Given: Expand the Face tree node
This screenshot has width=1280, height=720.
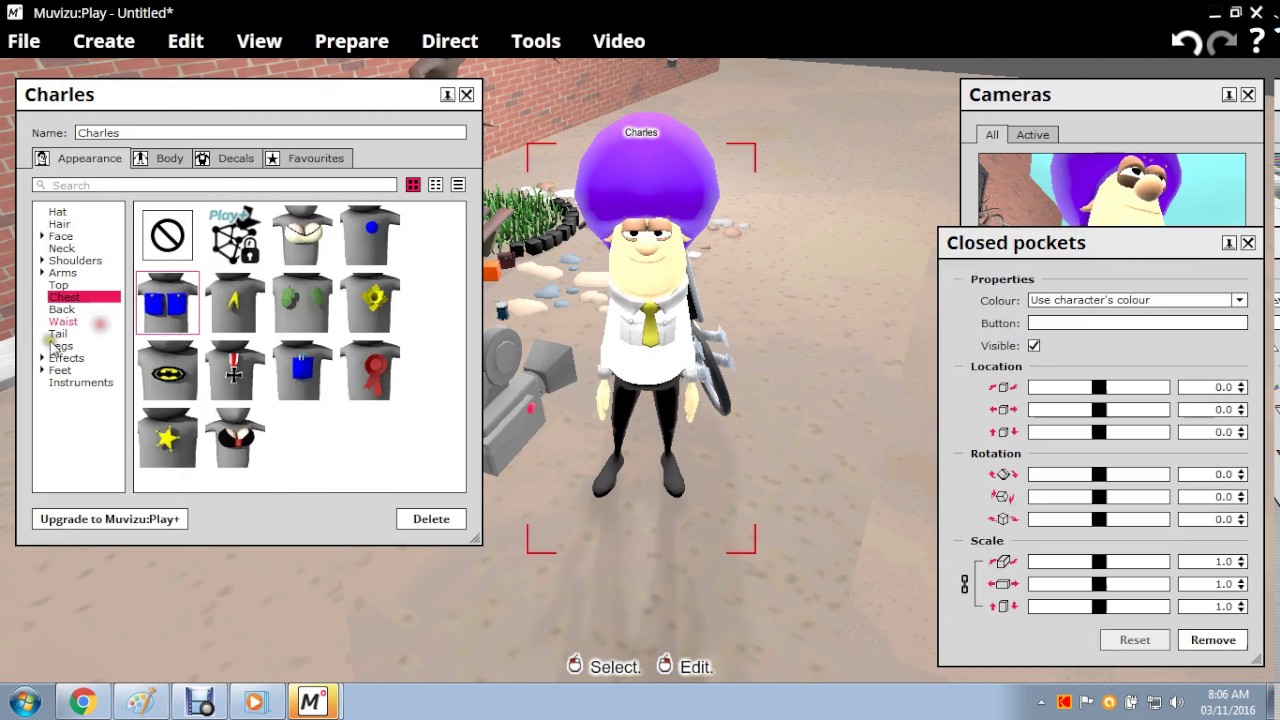Looking at the screenshot, I should (x=42, y=236).
